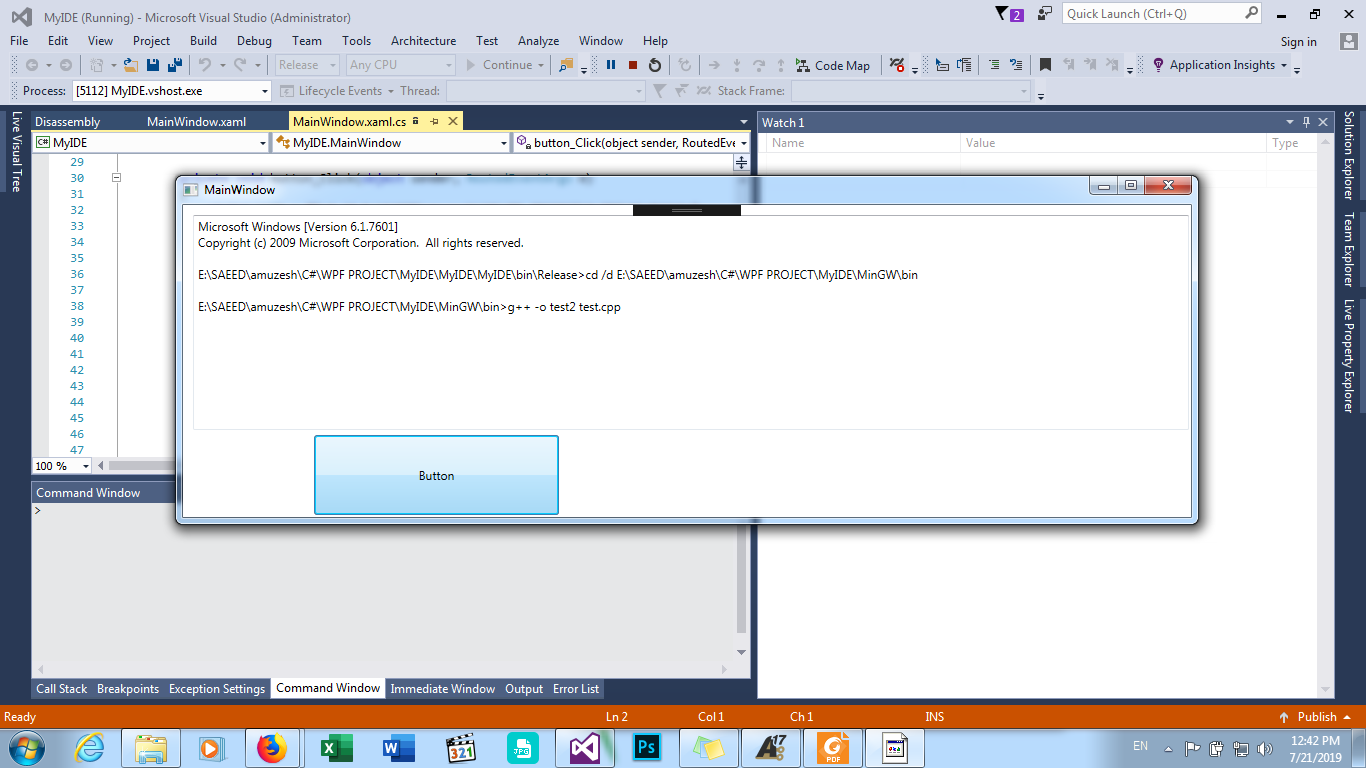This screenshot has height=768, width=1366.
Task: Open the Process dropdown showing MyIDE.vshost.exe
Action: click(x=172, y=91)
